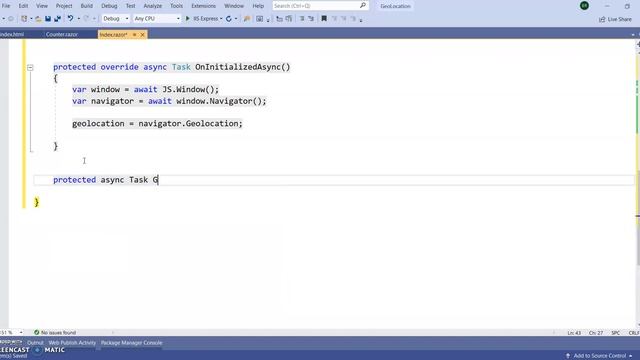Close the Index.razor tab
Screen dimensions: 640x360
click(x=142, y=35)
